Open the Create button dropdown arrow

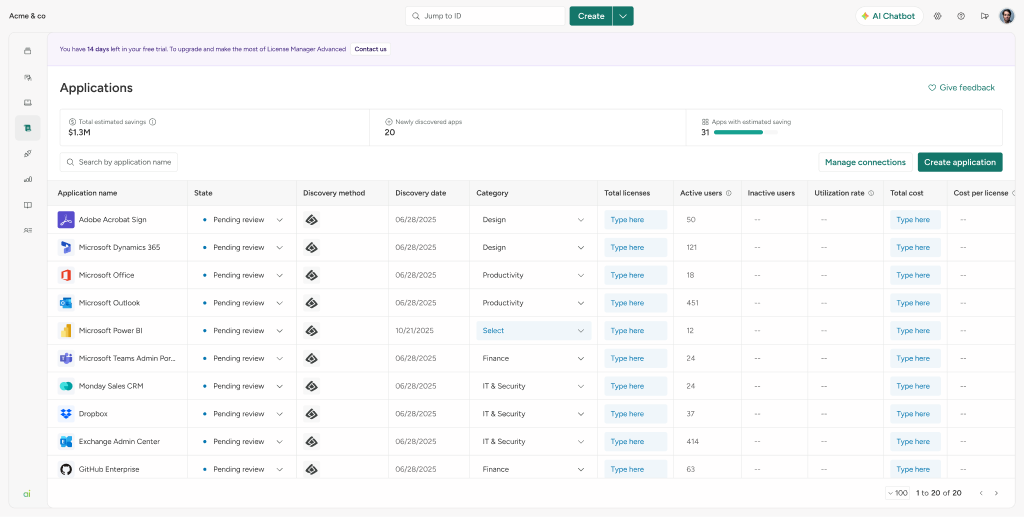623,16
